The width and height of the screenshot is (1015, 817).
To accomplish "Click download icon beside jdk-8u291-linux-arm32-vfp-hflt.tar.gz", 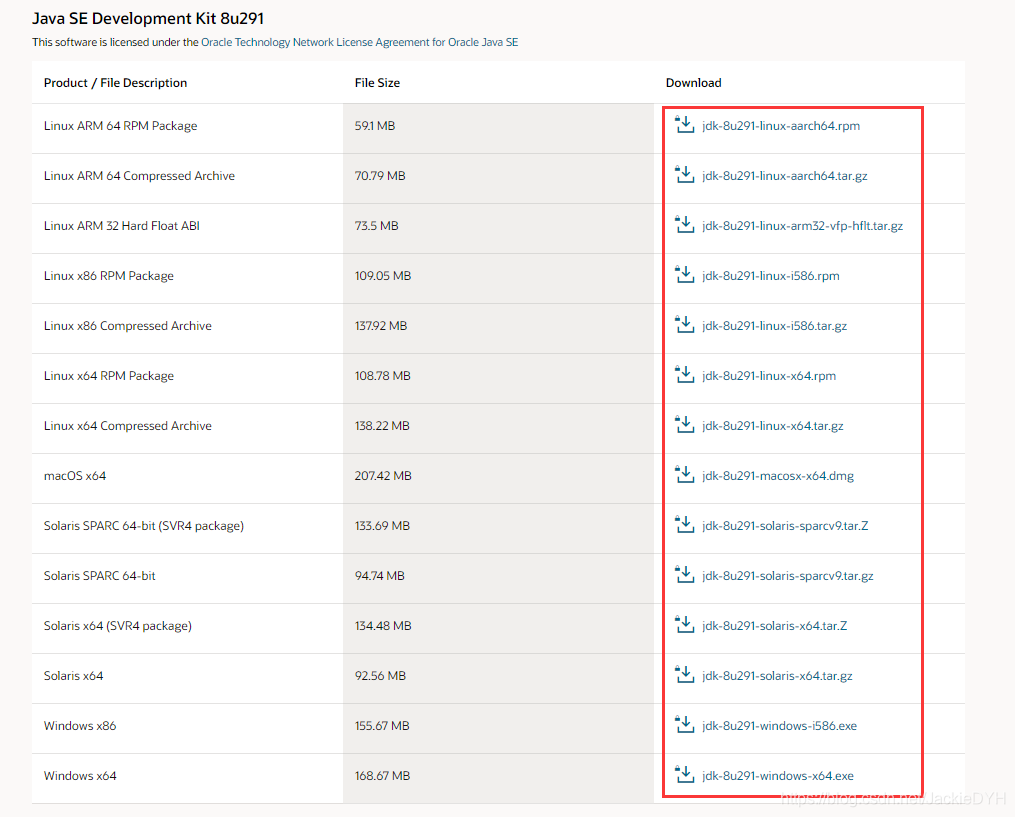I will (684, 224).
